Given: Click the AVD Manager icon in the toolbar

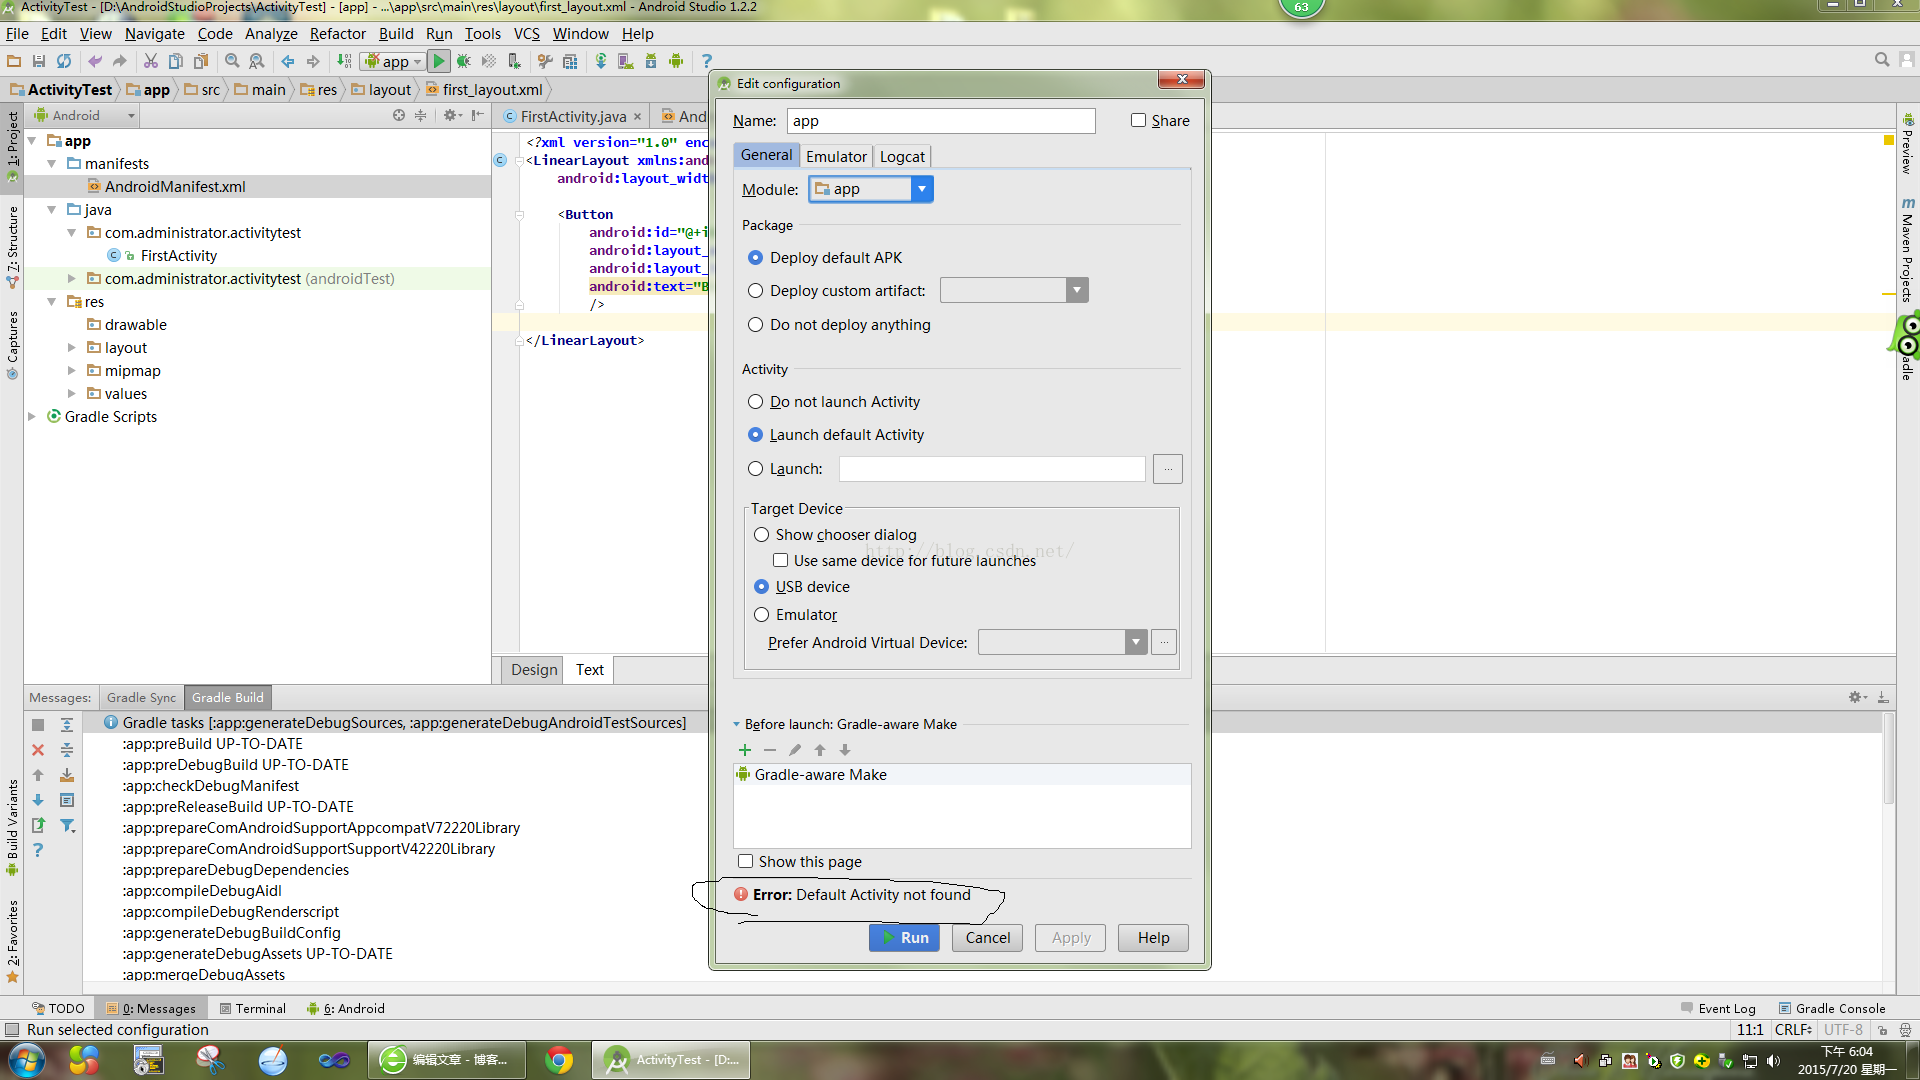Looking at the screenshot, I should coord(626,61).
